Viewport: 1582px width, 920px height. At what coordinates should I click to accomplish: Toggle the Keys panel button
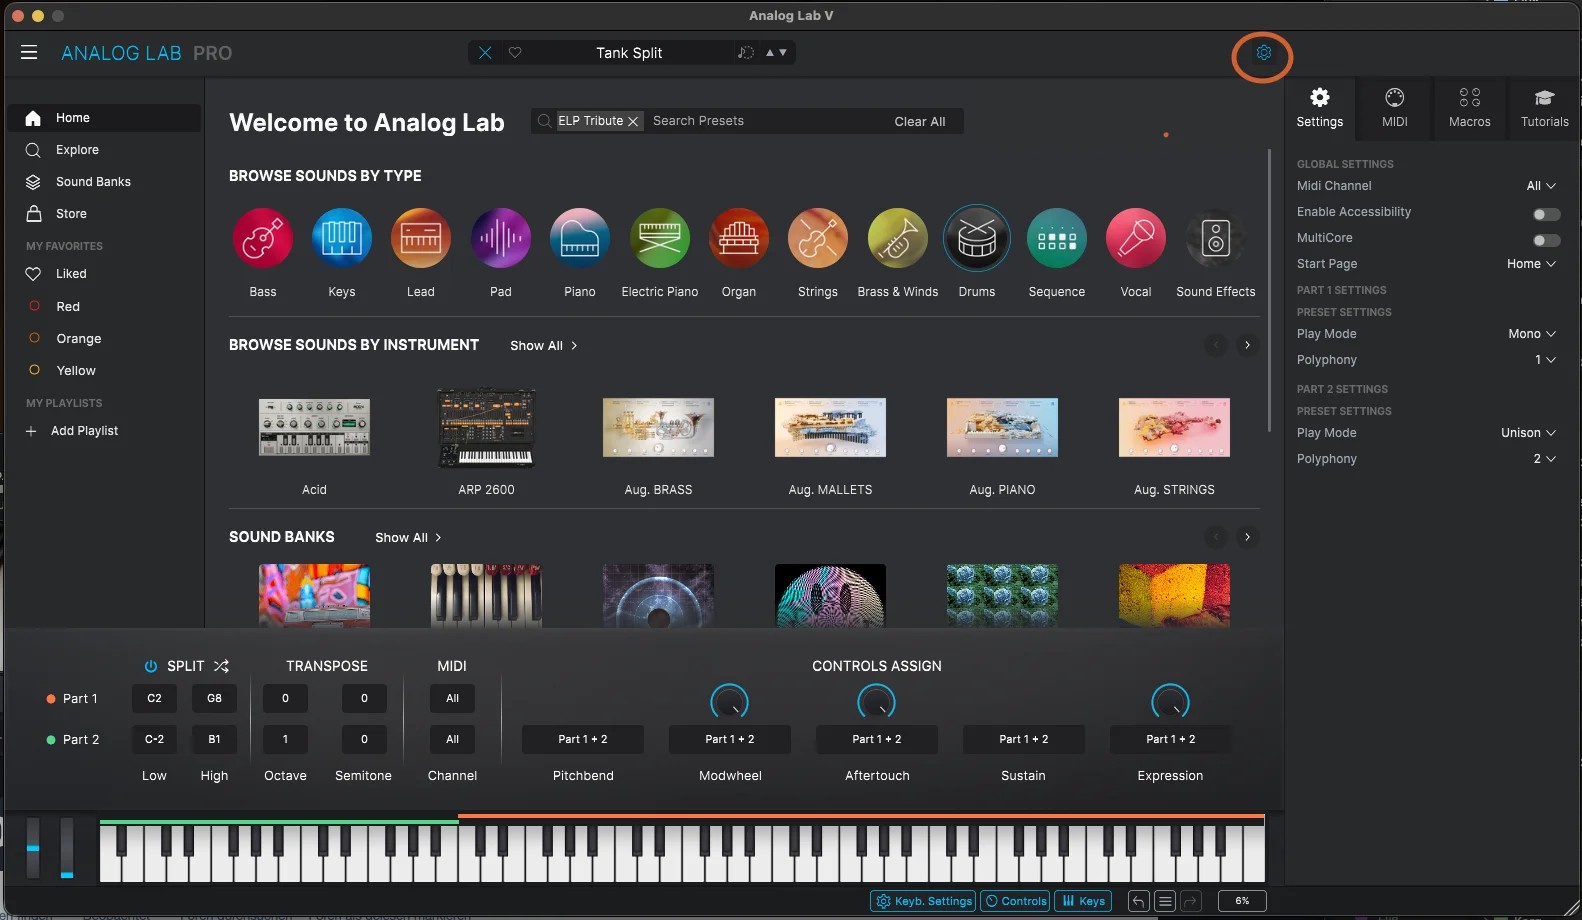1083,901
